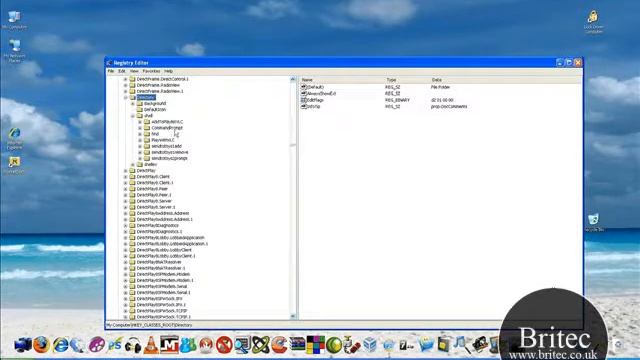Viewport: 640px width, 360px height.
Task: Launch headphones audio app in dock
Action: tap(133, 345)
